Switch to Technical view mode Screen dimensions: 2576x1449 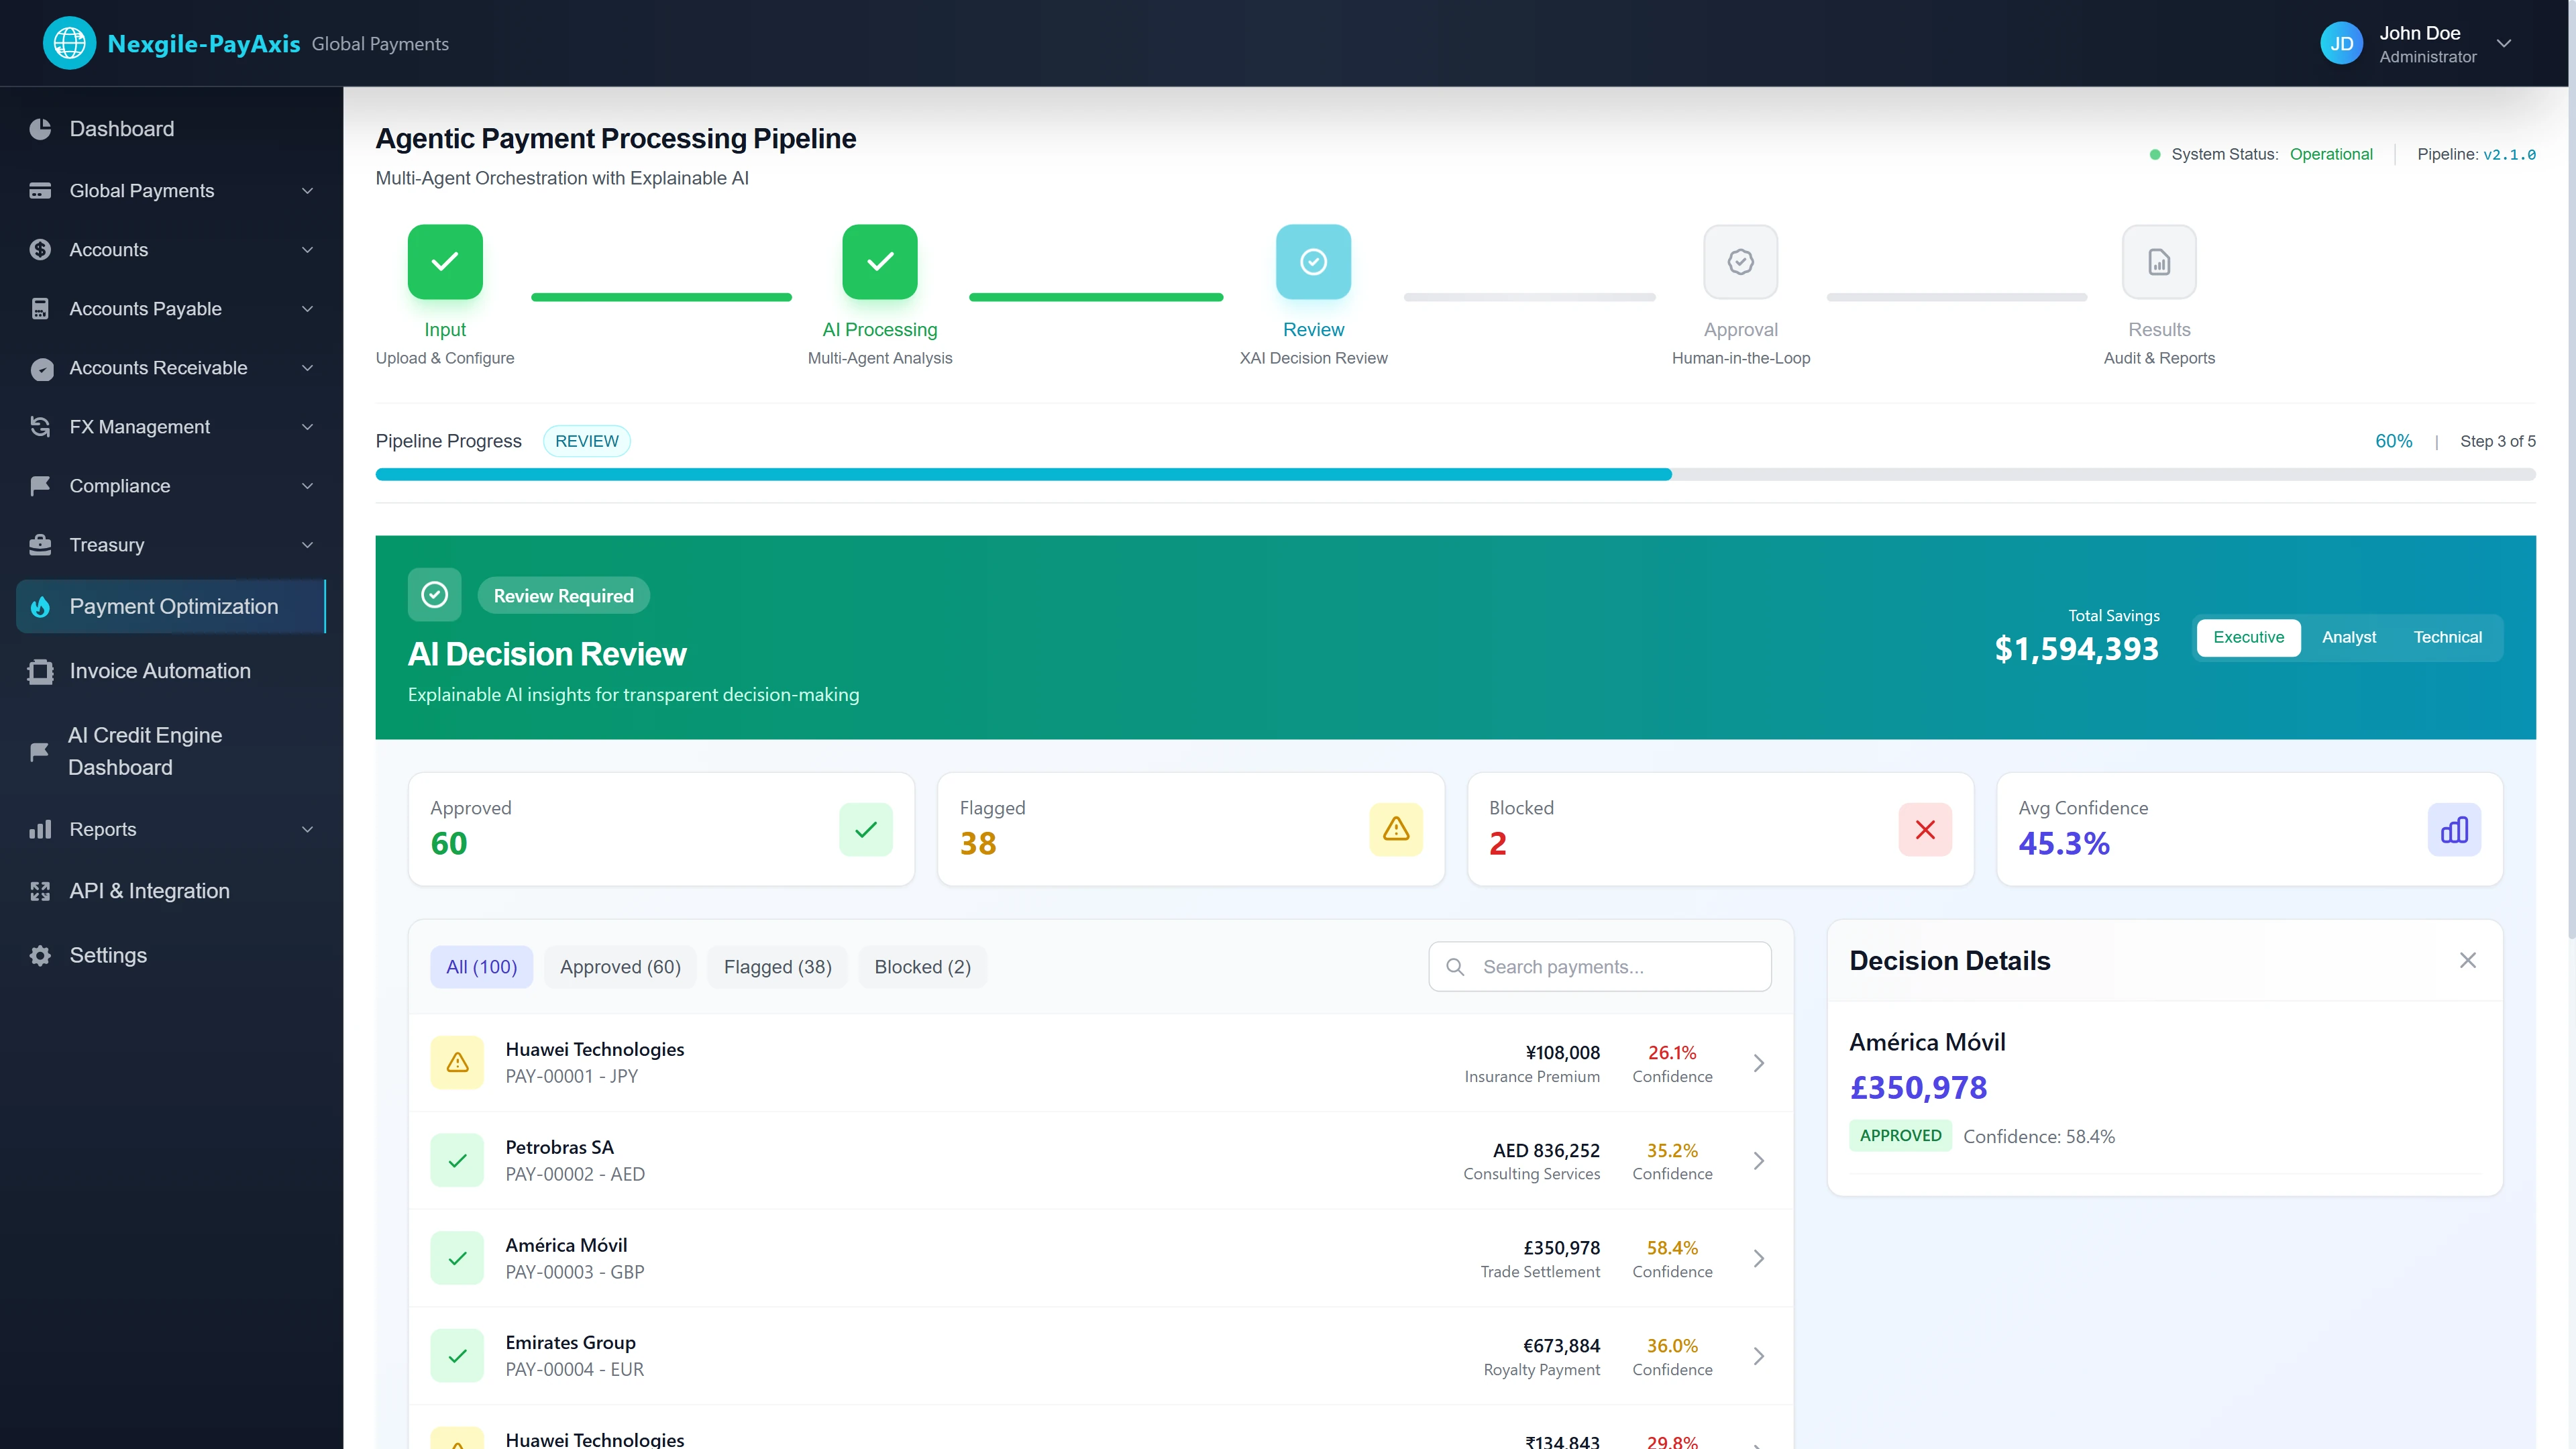(2447, 637)
